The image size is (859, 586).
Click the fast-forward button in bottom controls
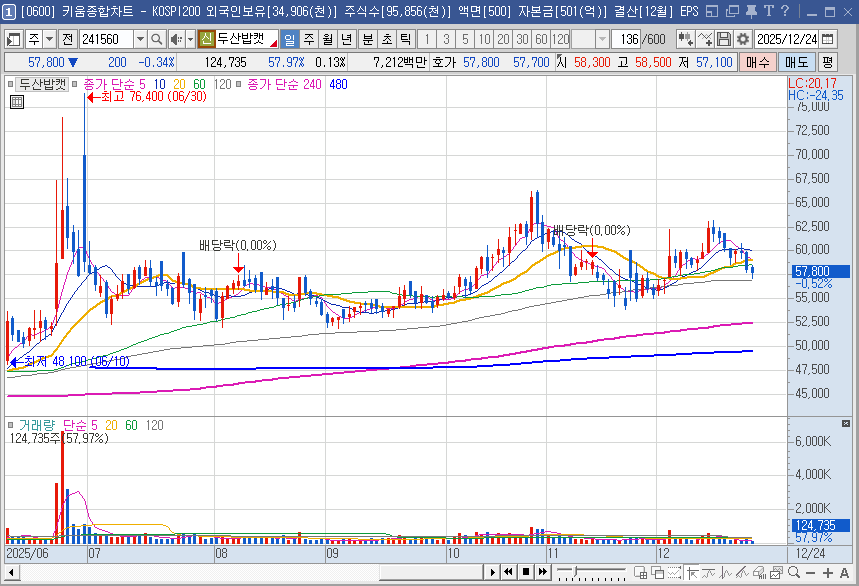coord(542,572)
